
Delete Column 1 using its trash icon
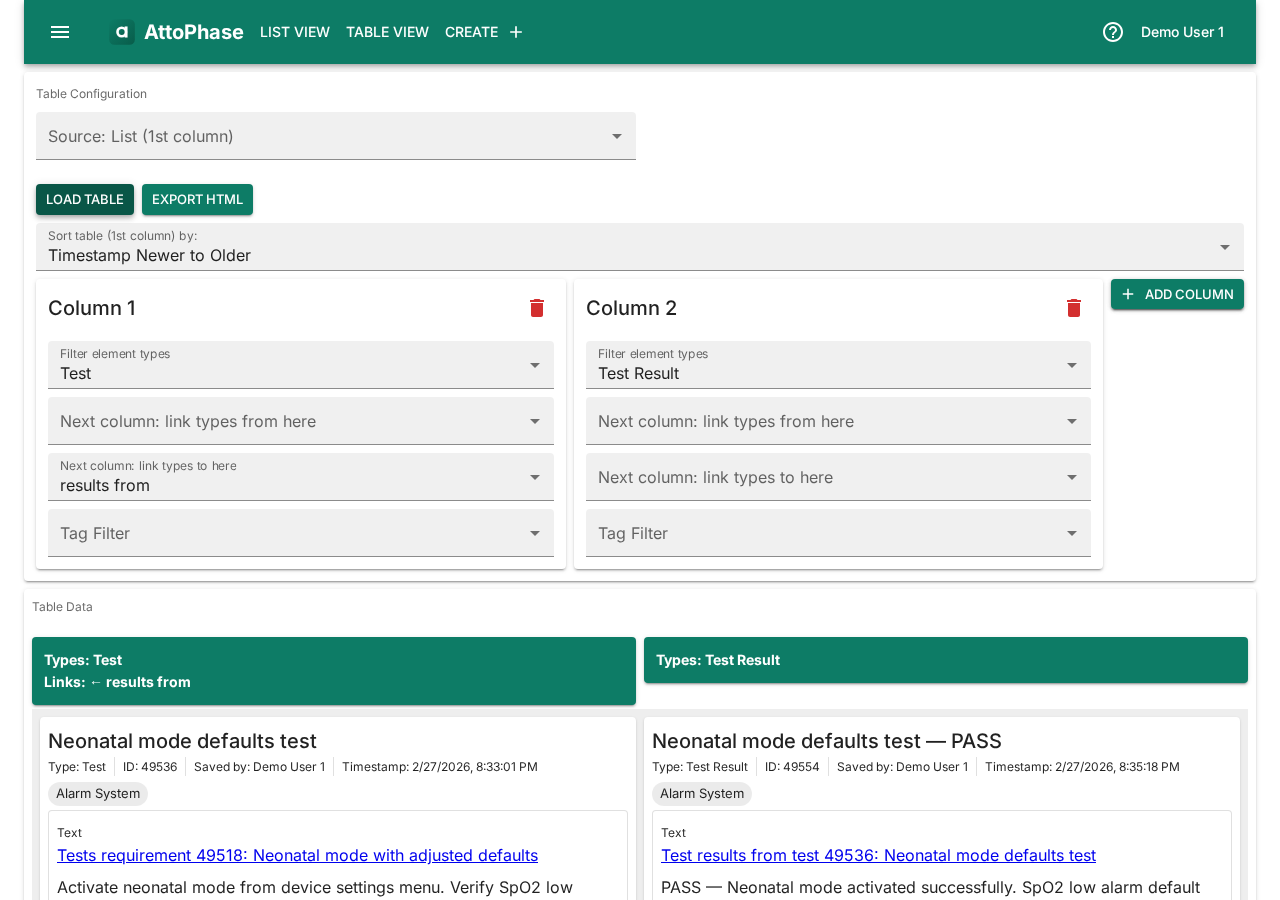(537, 307)
